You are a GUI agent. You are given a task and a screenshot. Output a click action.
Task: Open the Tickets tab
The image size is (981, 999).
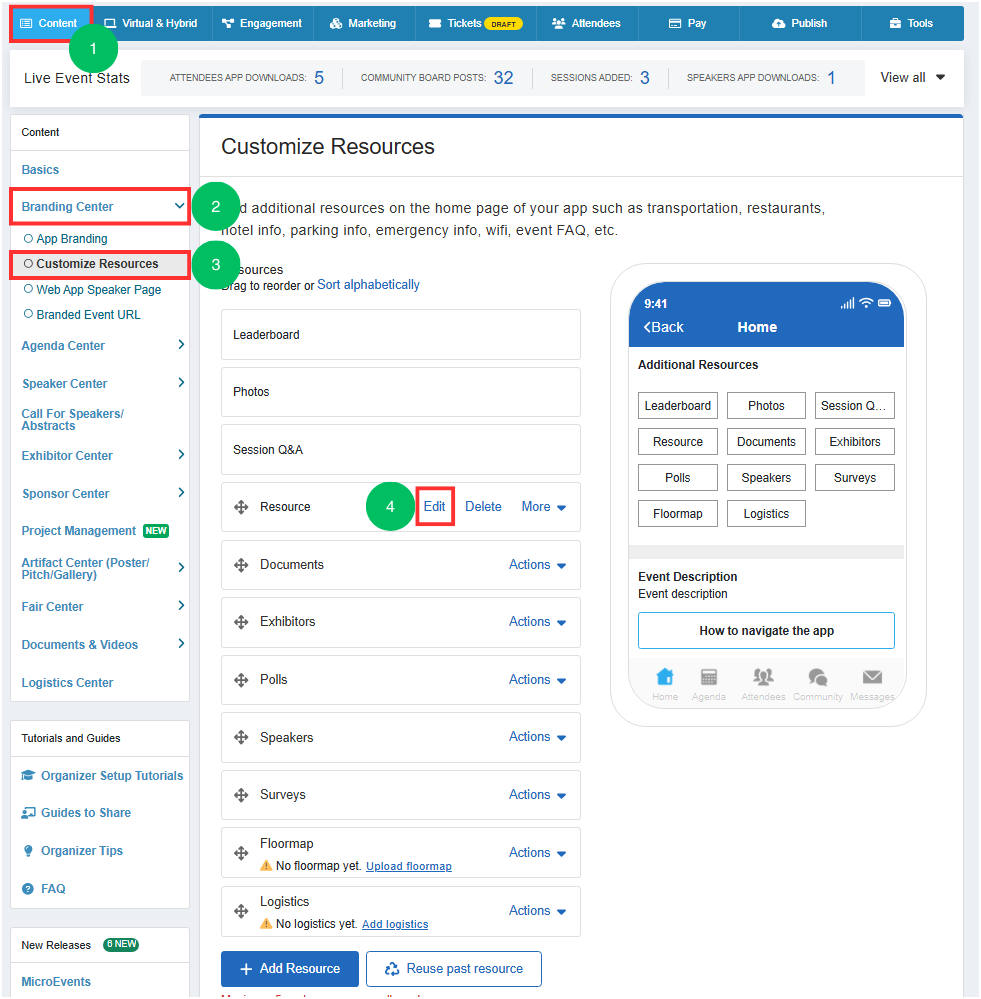pos(475,24)
